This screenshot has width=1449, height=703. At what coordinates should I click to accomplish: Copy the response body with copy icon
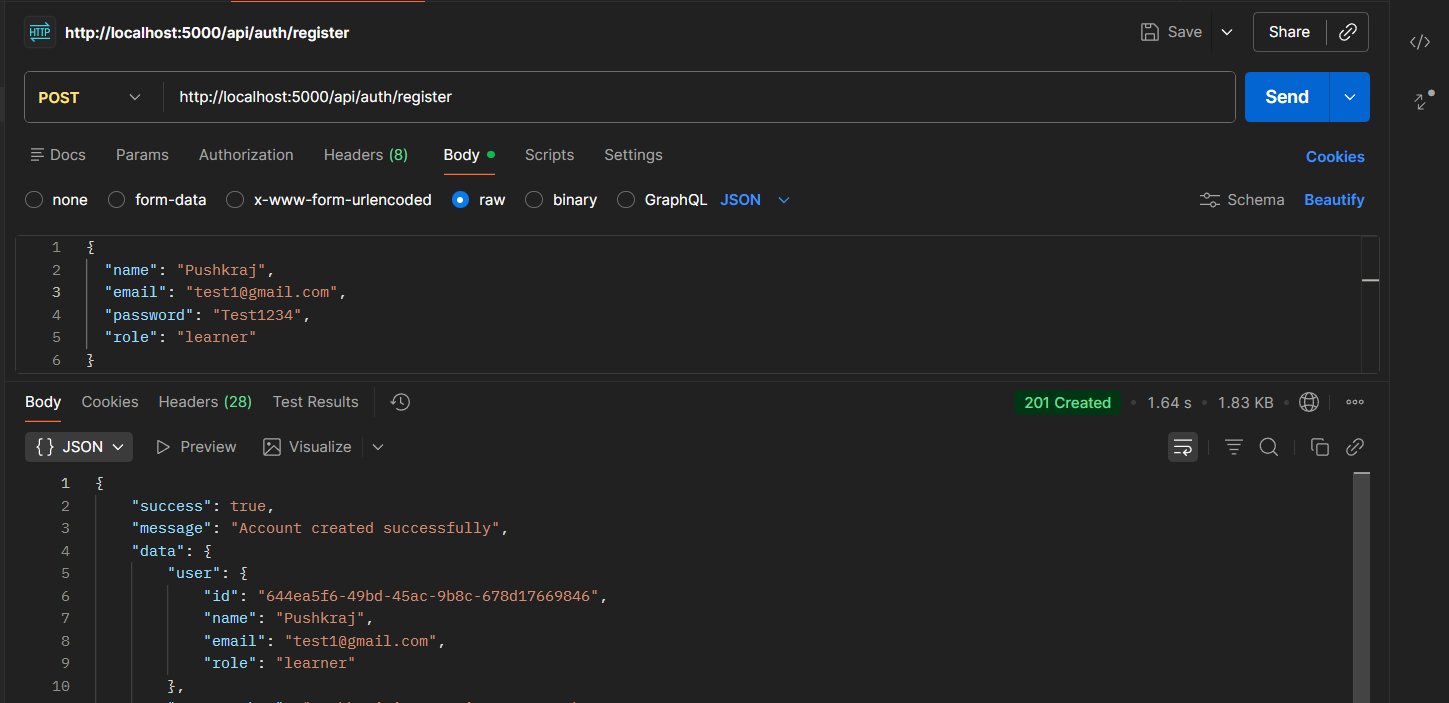[x=1319, y=447]
